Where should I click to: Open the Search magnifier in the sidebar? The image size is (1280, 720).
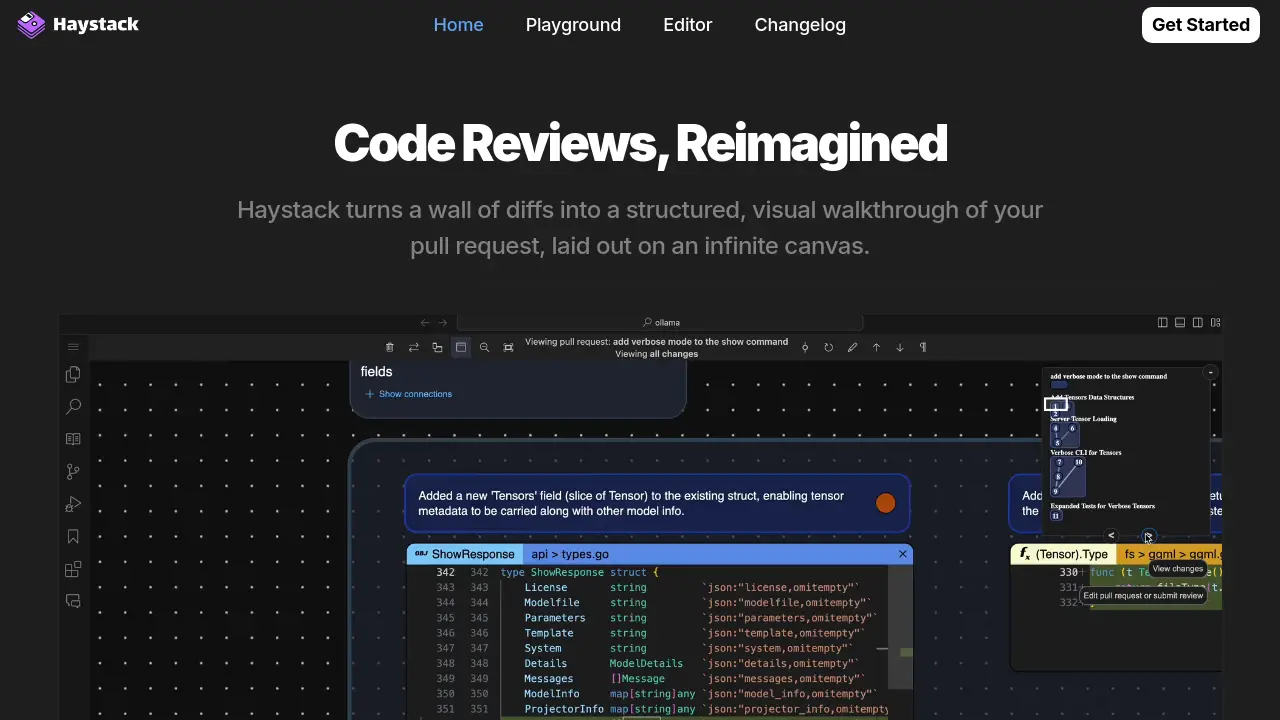point(73,407)
